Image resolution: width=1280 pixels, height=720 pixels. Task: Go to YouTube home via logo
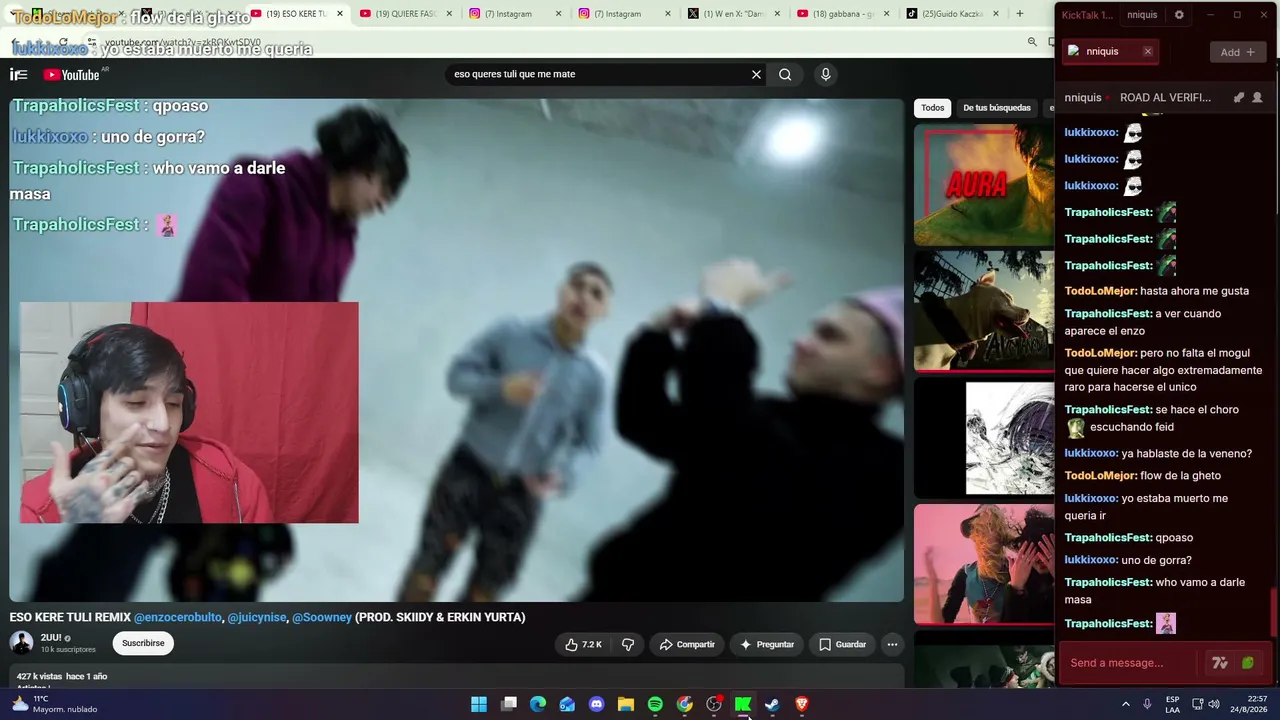[72, 74]
